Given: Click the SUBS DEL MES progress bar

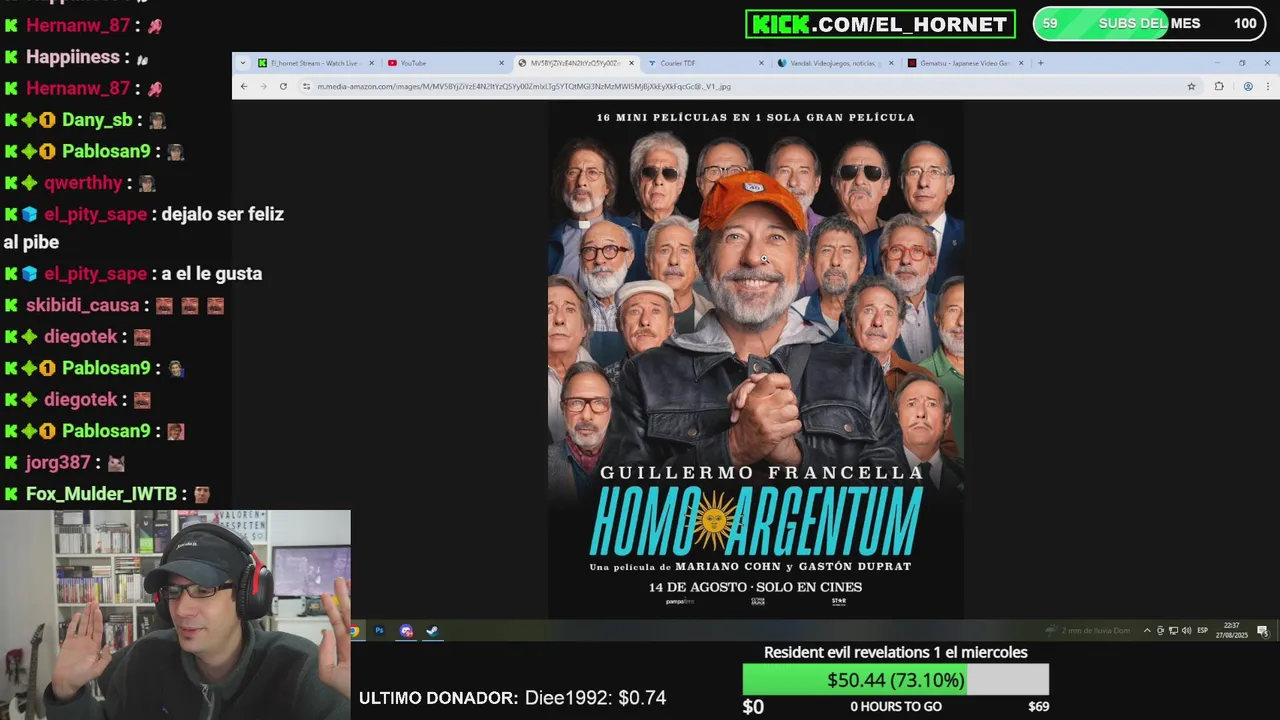Looking at the screenshot, I should click(x=1149, y=24).
